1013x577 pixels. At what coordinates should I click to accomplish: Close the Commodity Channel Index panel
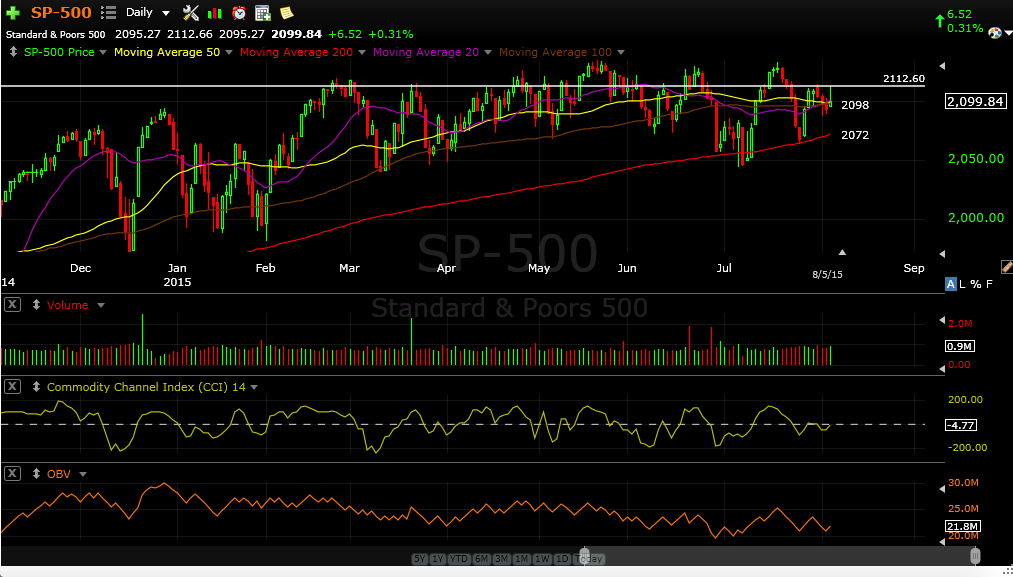tap(12, 386)
